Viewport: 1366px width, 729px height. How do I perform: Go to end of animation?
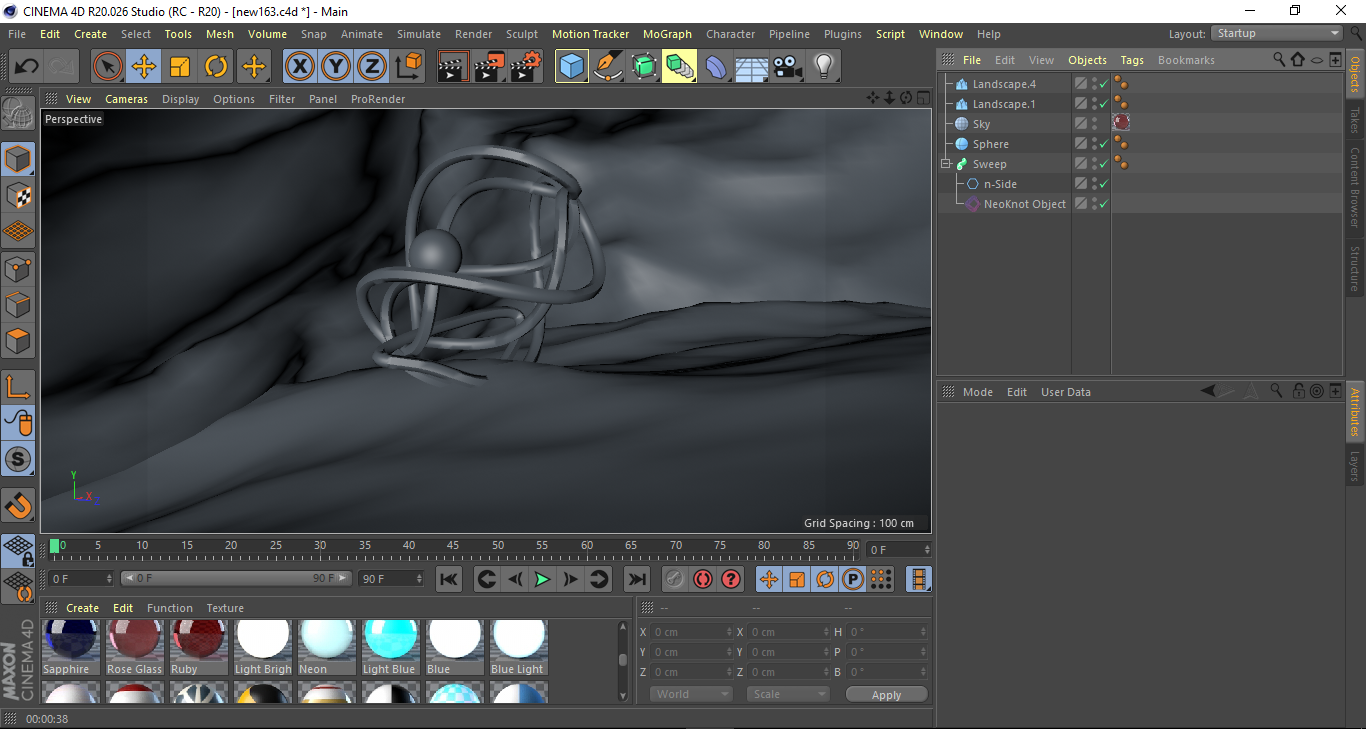(636, 579)
